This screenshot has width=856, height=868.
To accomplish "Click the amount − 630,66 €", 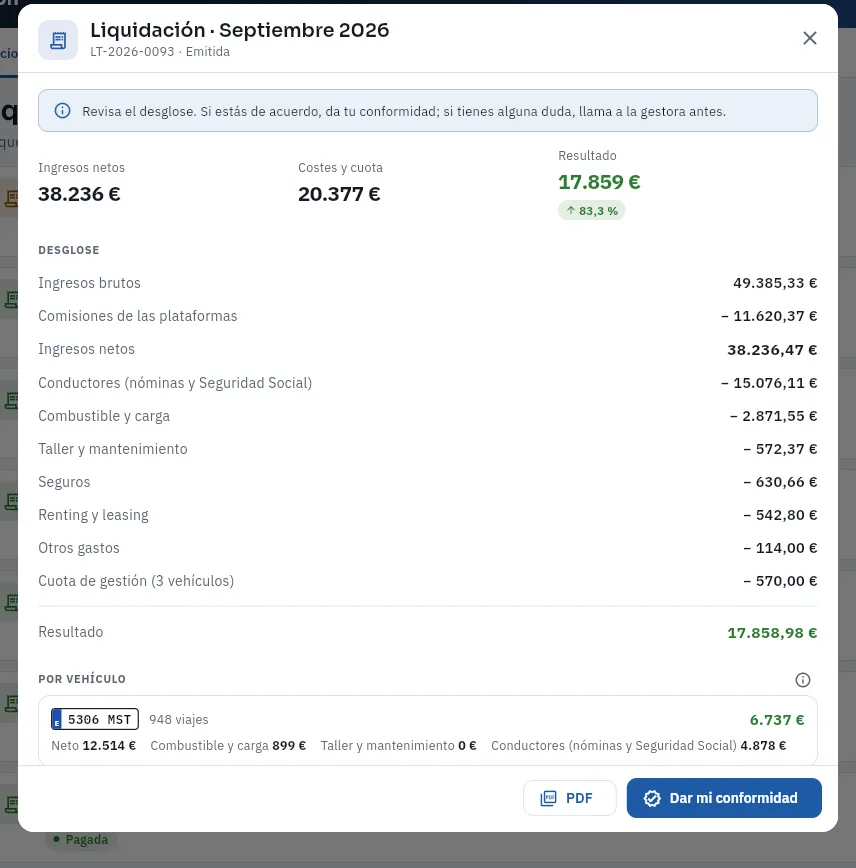I will point(780,482).
